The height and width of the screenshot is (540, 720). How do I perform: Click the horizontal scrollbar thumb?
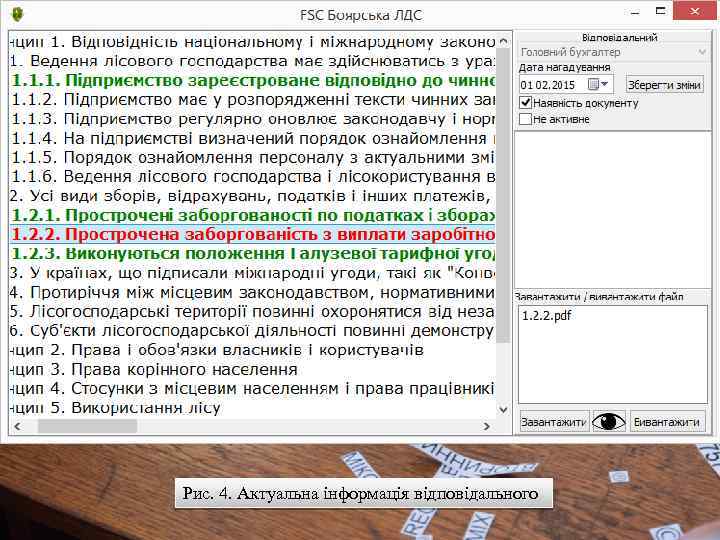pos(87,426)
